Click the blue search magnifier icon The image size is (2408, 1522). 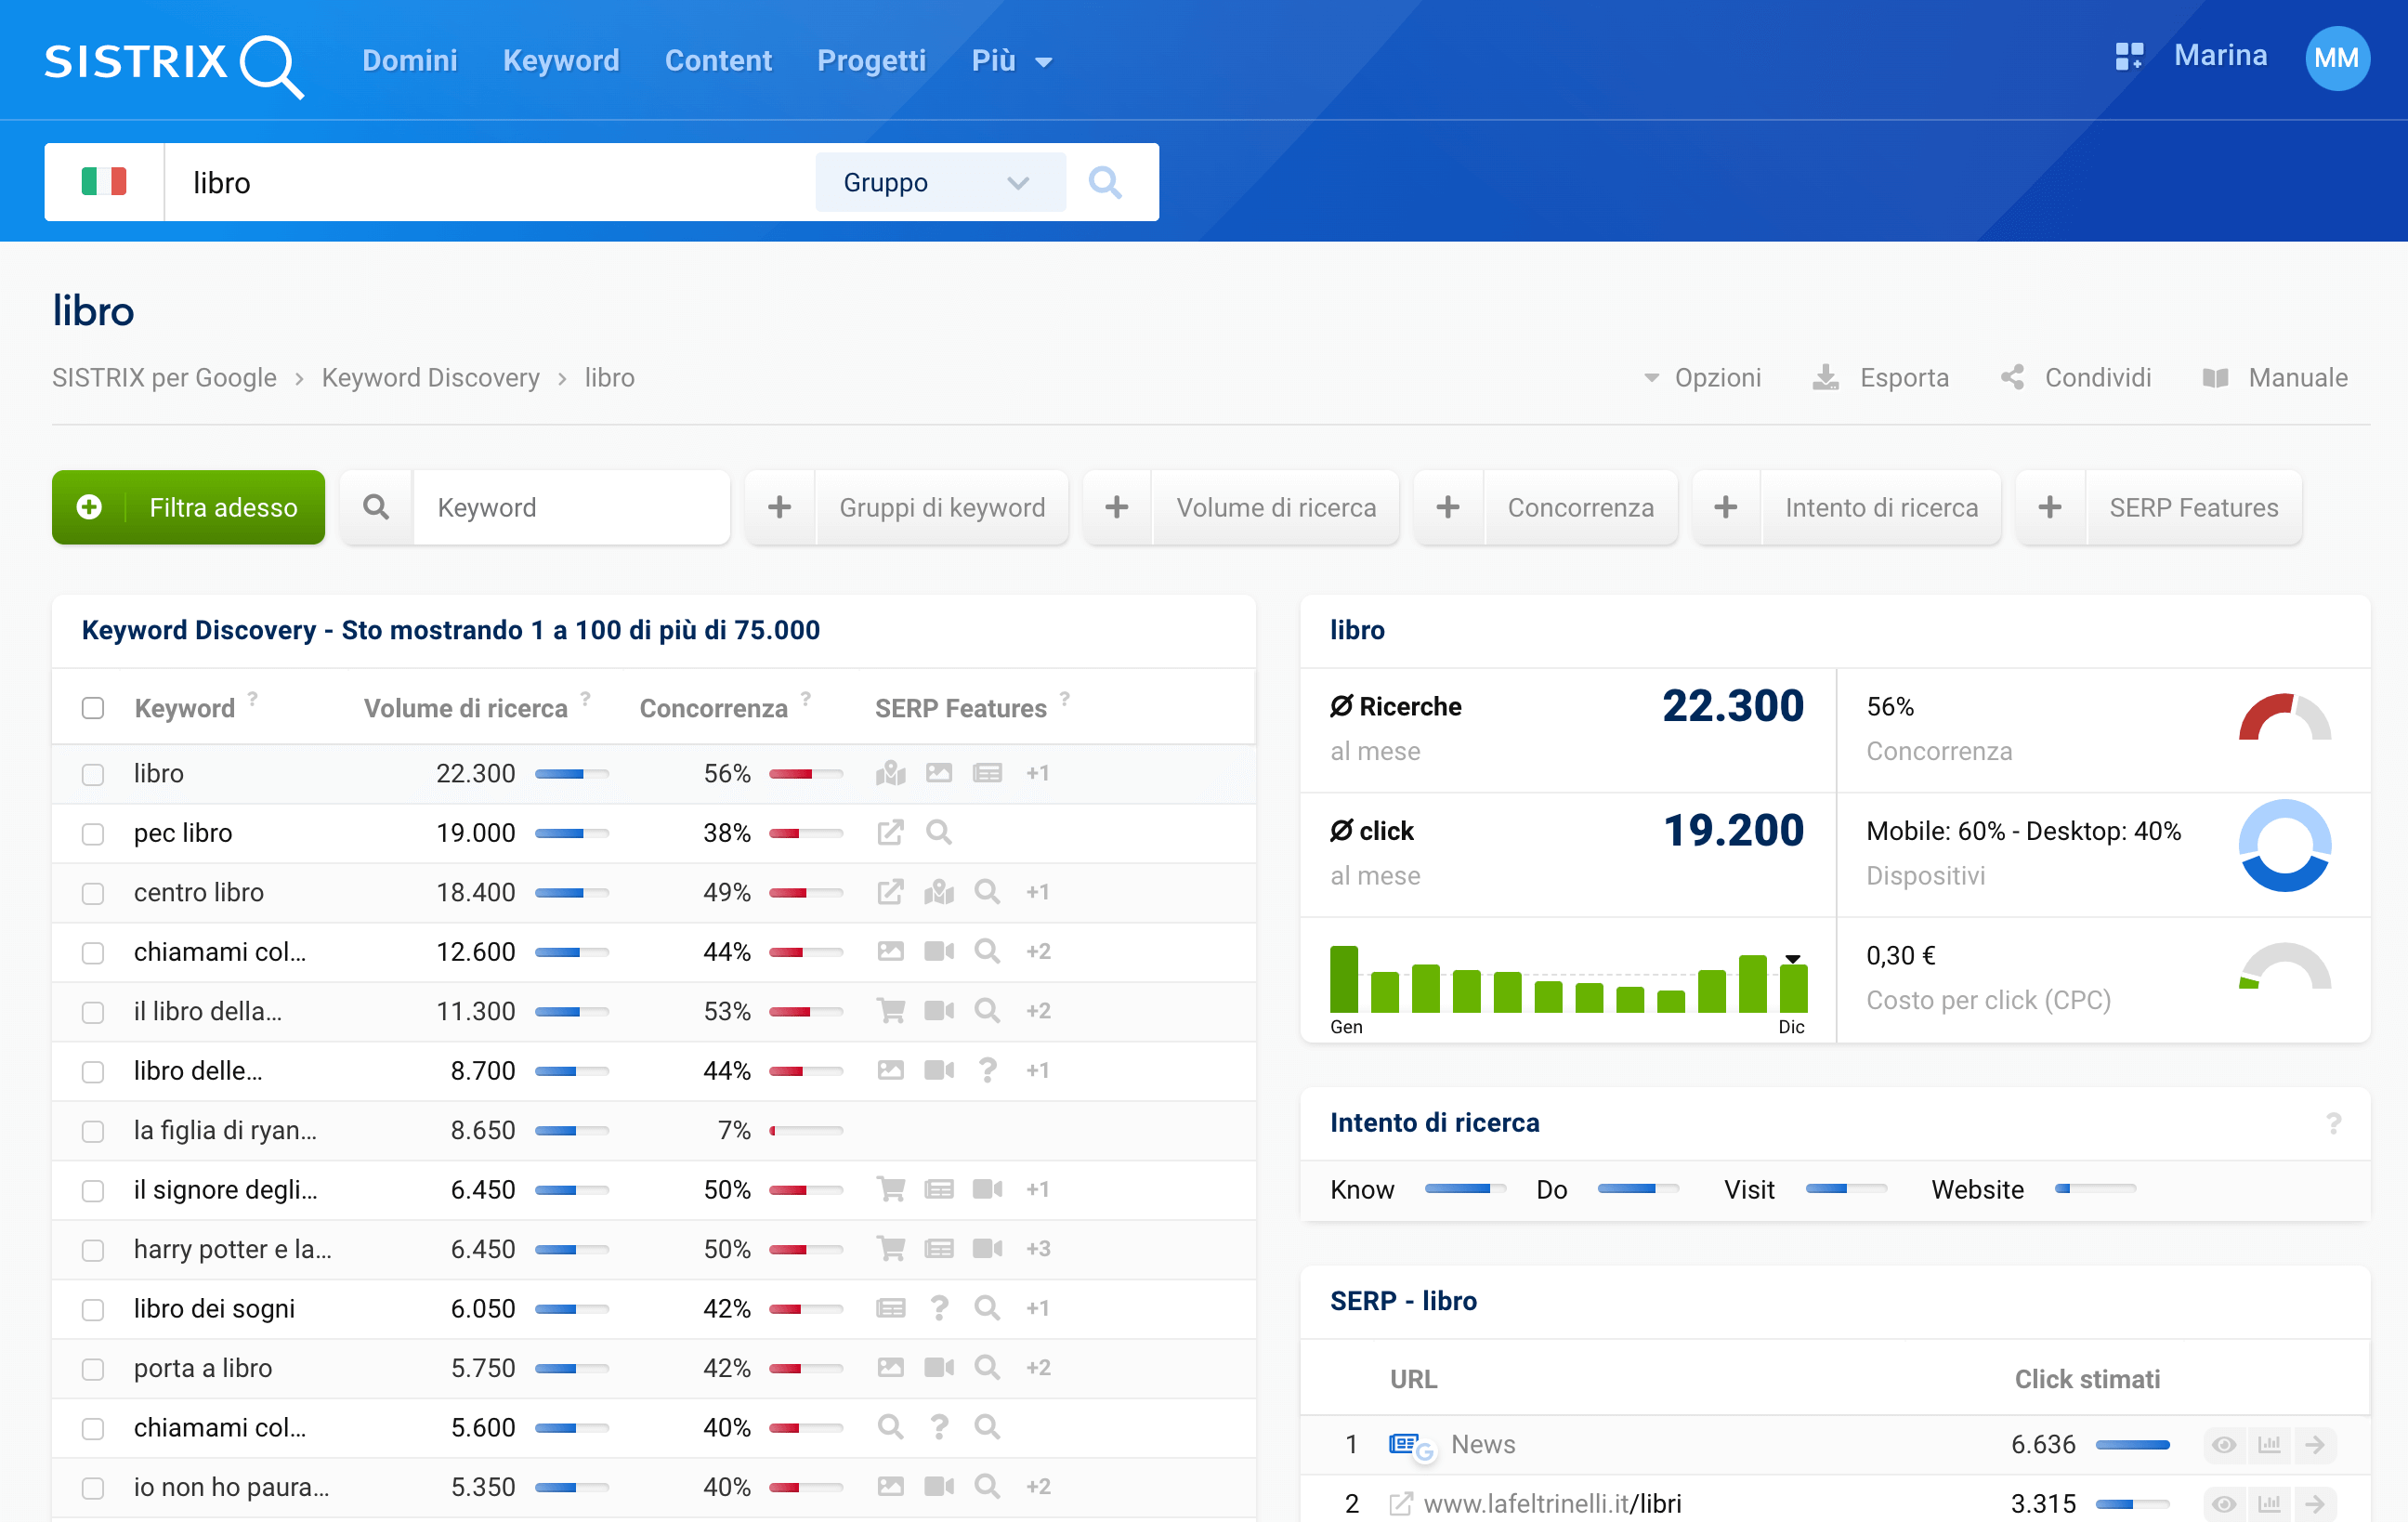1104,182
